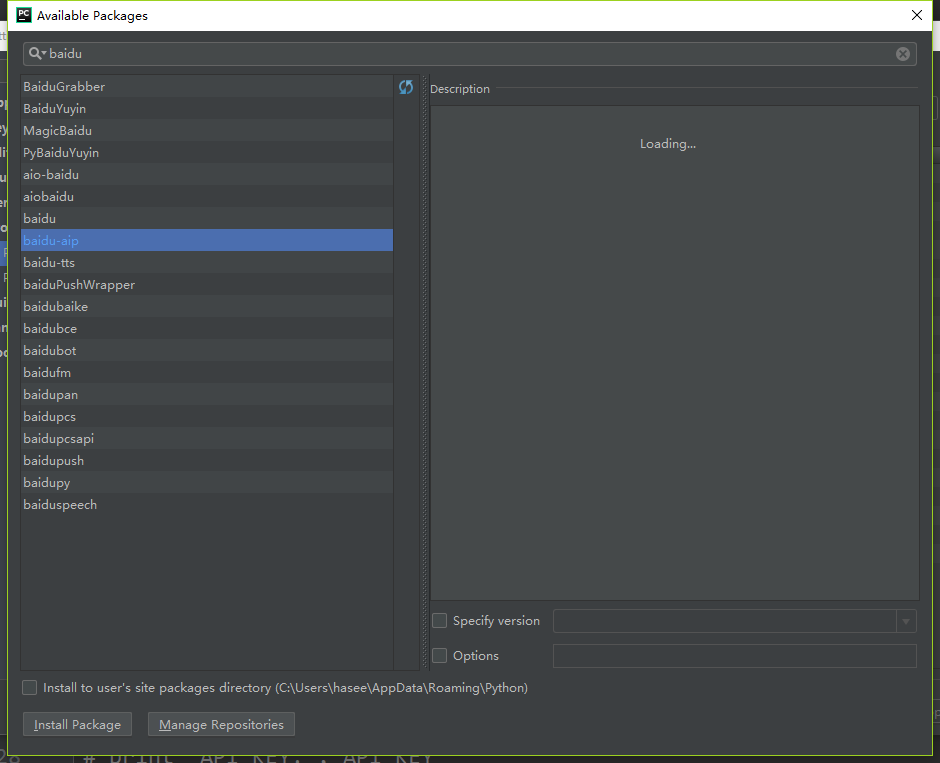The width and height of the screenshot is (940, 763).
Task: Click the Install Package button
Action: coord(77,724)
